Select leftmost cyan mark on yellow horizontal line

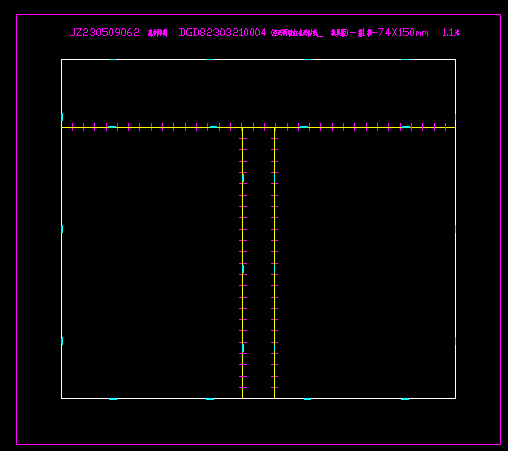(112, 127)
